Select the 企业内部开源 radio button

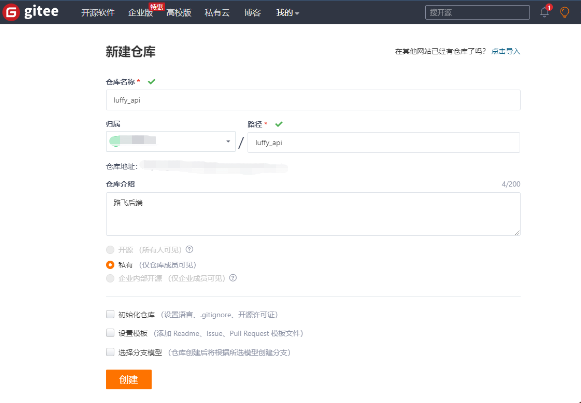click(x=110, y=278)
